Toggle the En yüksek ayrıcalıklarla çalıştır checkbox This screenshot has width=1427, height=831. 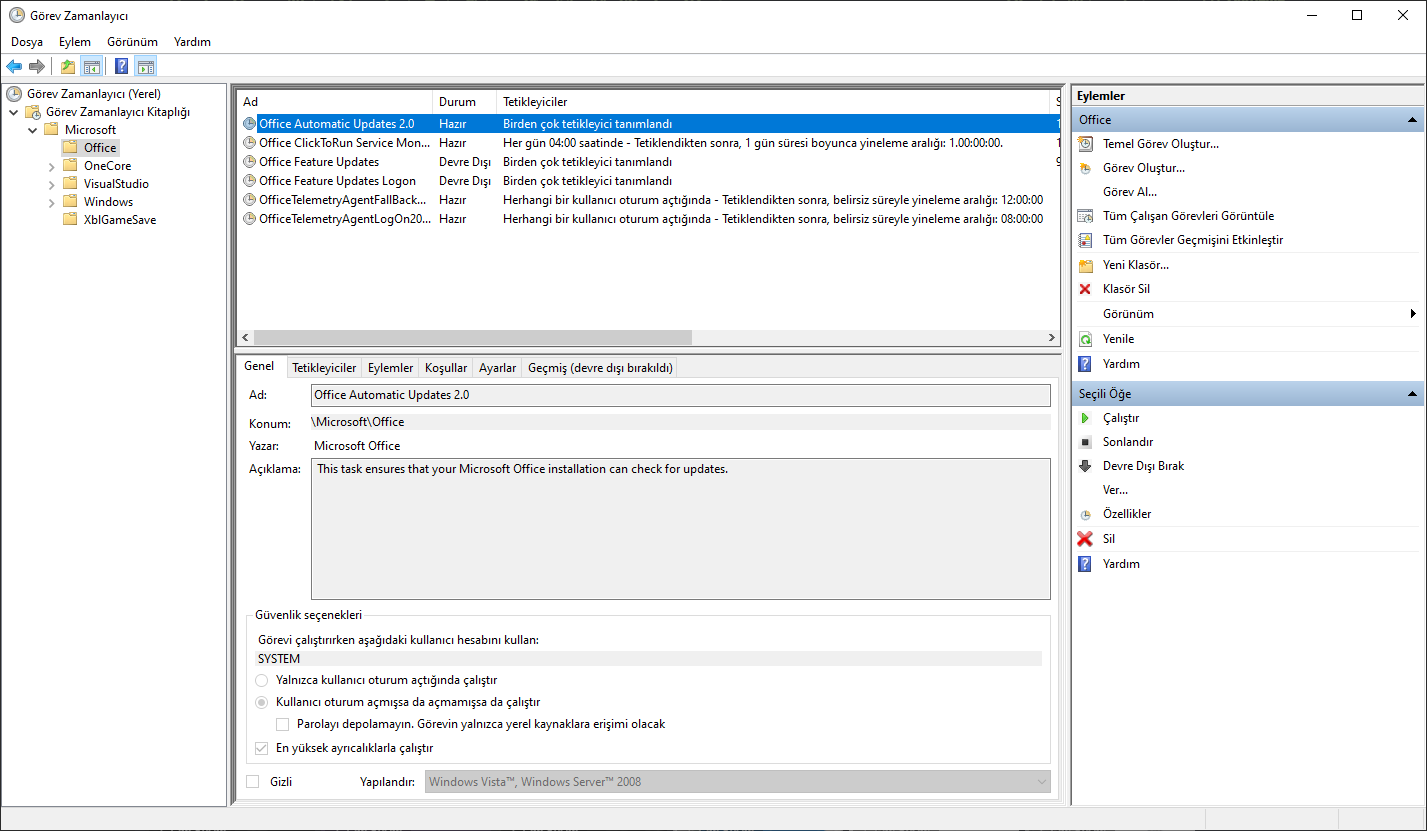coord(262,748)
